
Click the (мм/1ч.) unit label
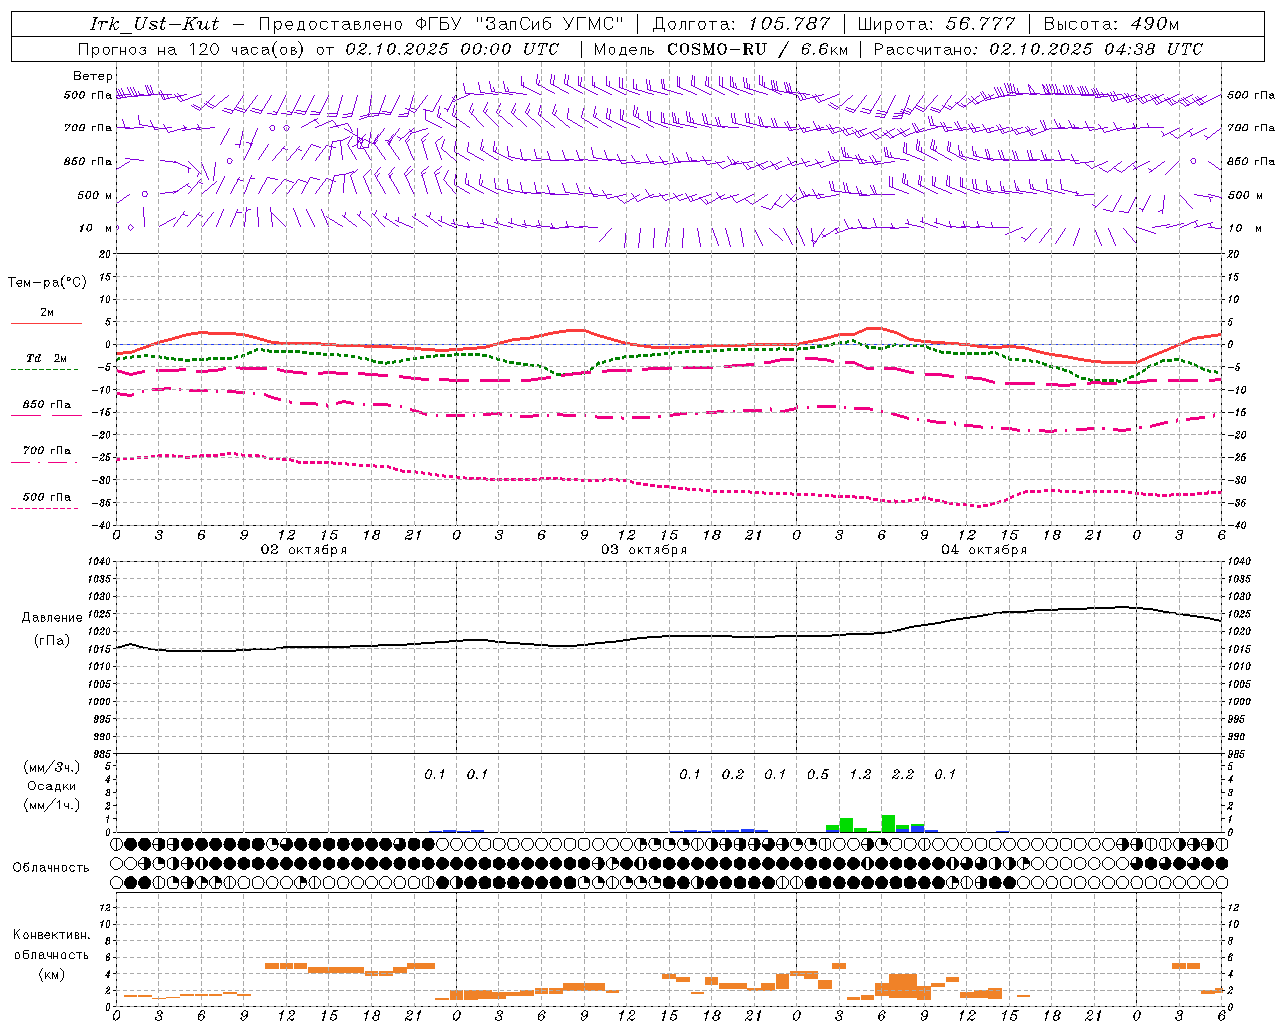coord(52,805)
